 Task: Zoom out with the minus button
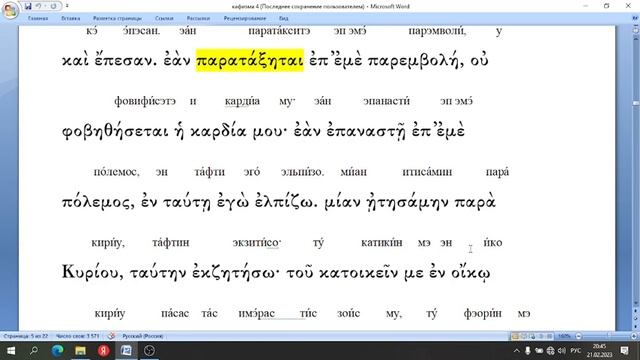578,336
